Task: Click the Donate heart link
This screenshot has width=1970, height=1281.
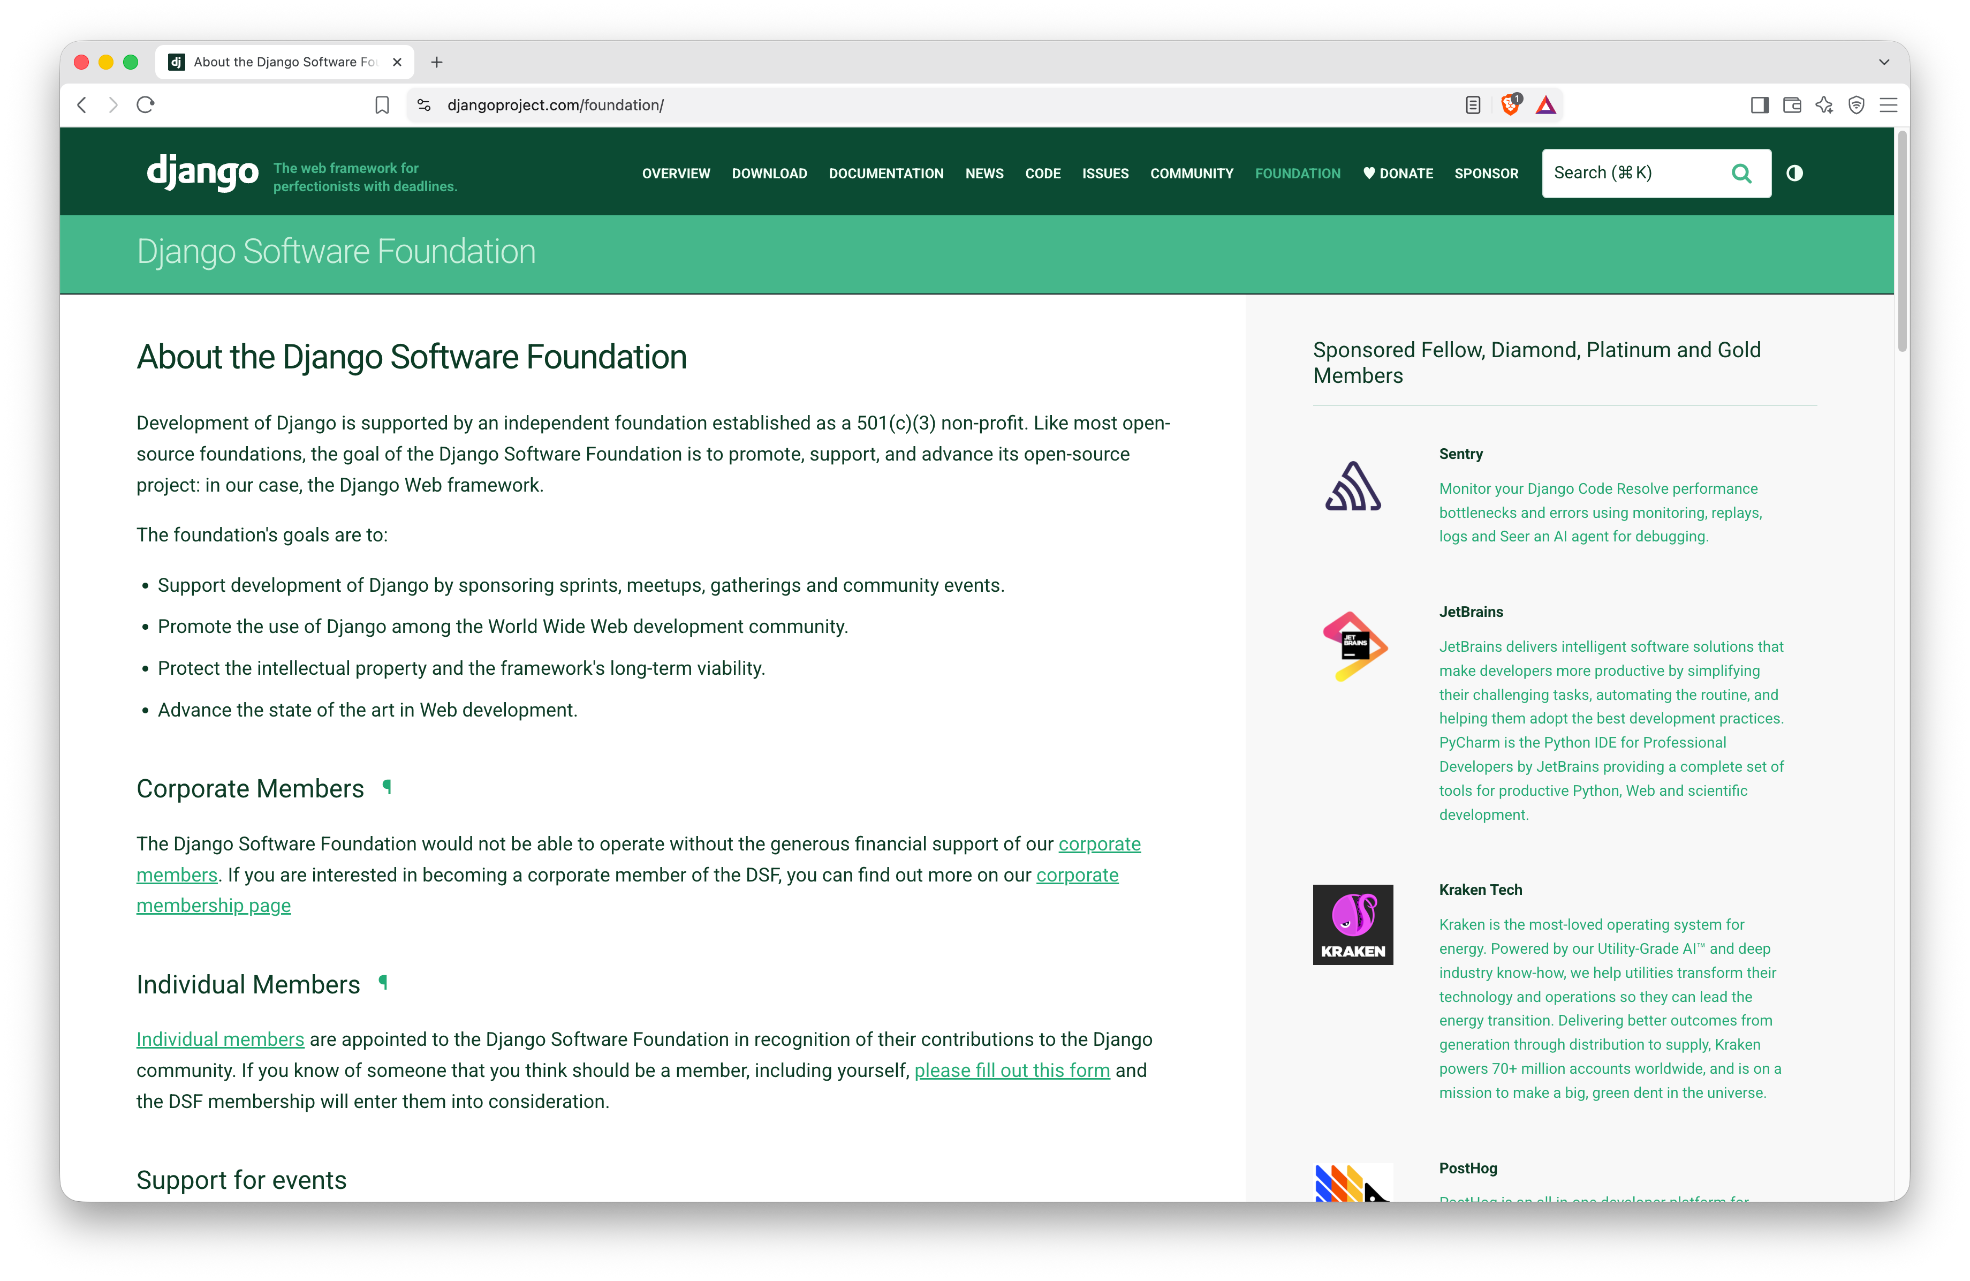Action: coord(1398,173)
